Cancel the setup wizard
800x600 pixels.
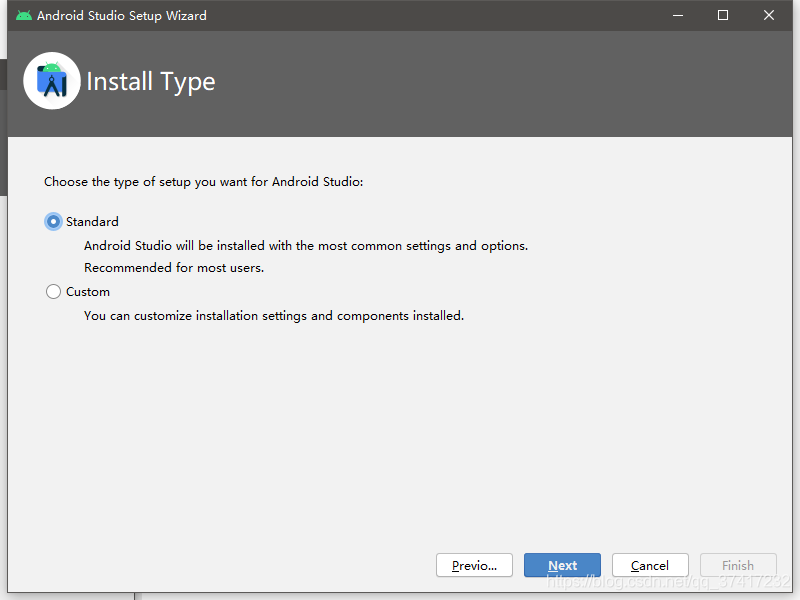pyautogui.click(x=650, y=565)
